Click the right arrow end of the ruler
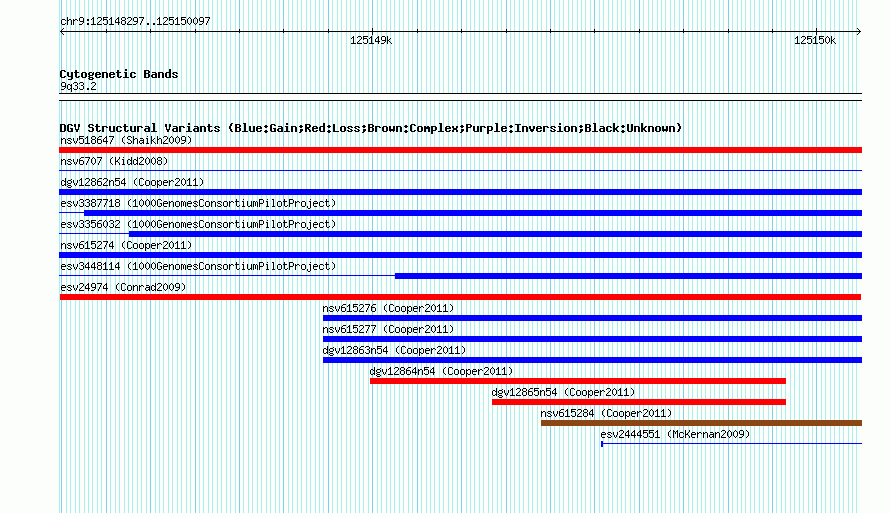The width and height of the screenshot is (890, 513). [859, 32]
